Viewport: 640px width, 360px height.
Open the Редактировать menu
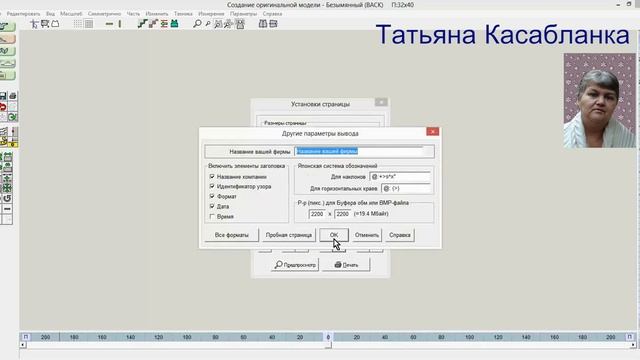(23, 14)
